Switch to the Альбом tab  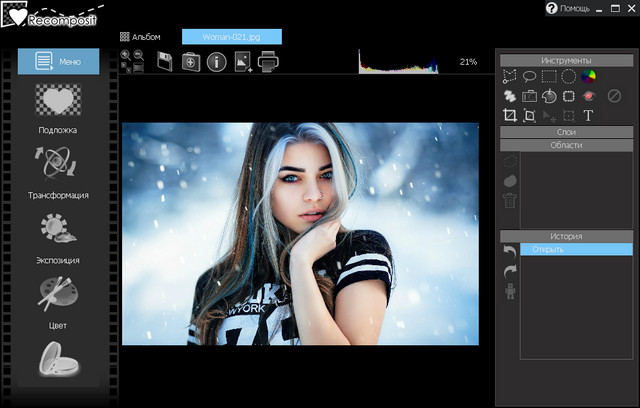click(139, 37)
